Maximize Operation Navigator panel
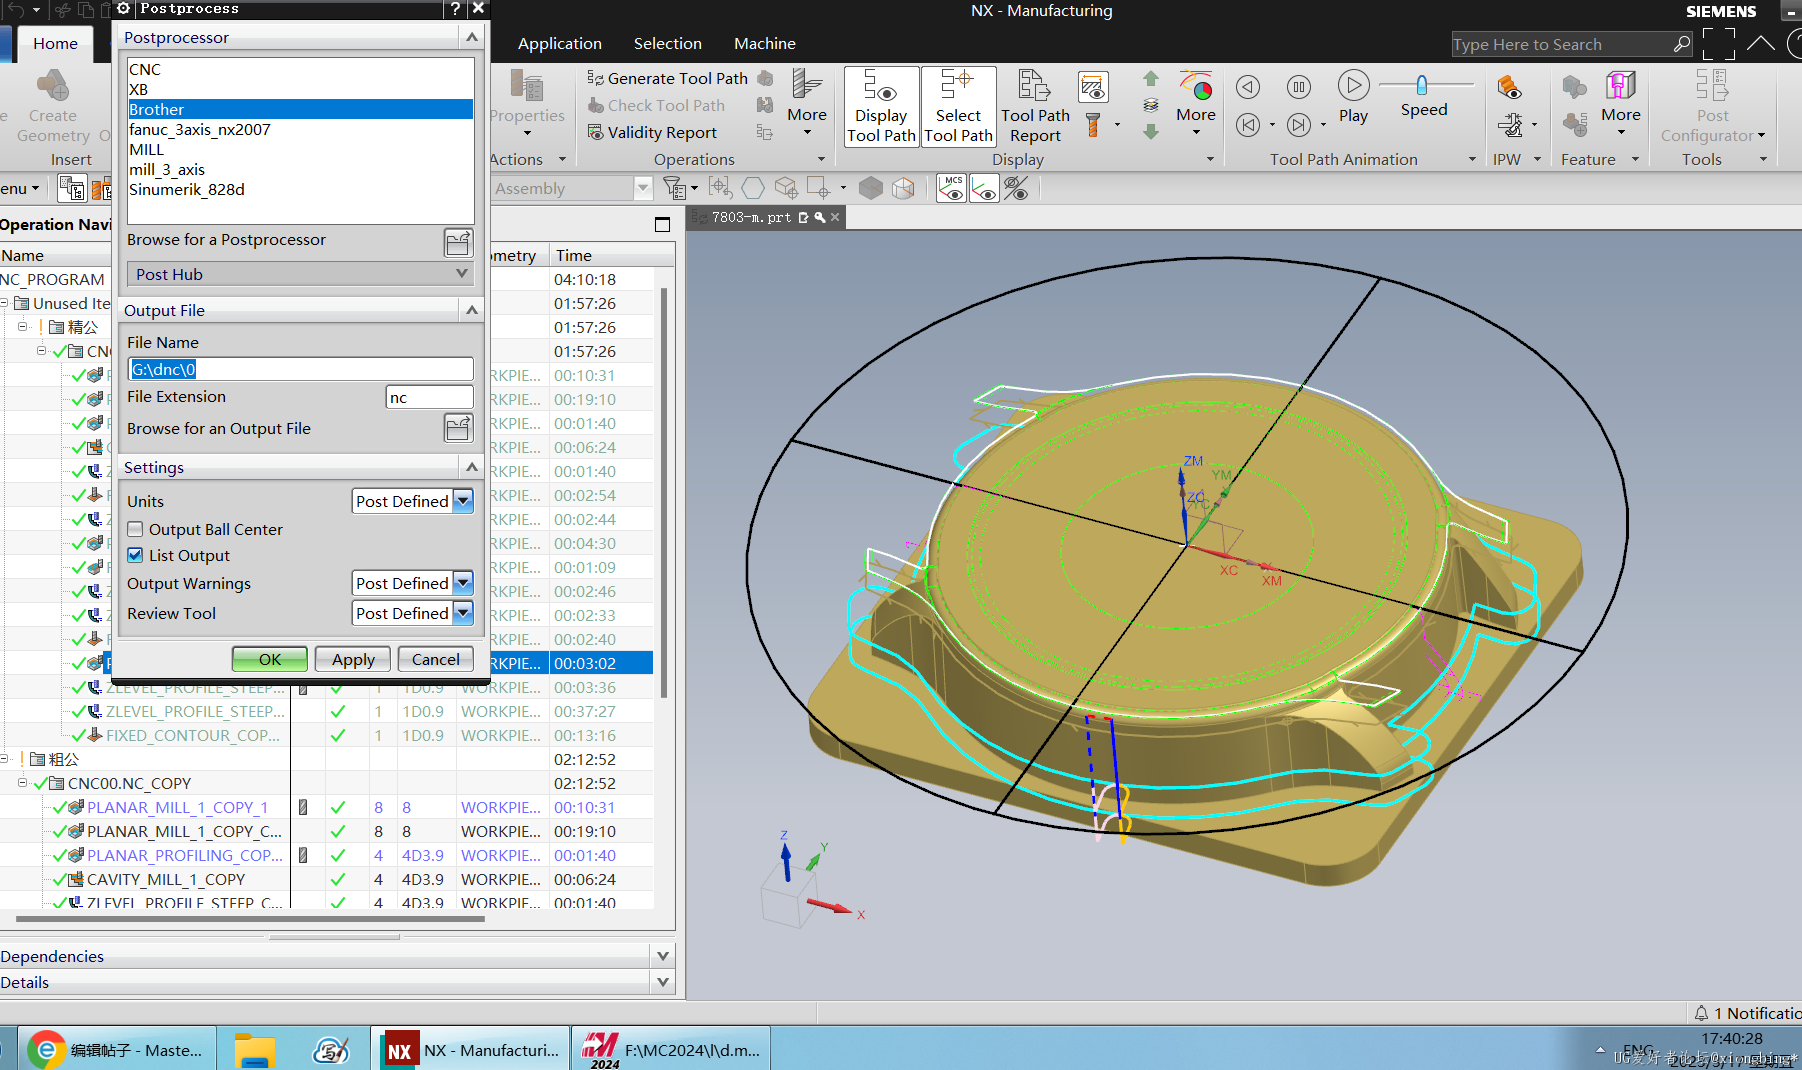This screenshot has width=1802, height=1070. [662, 224]
